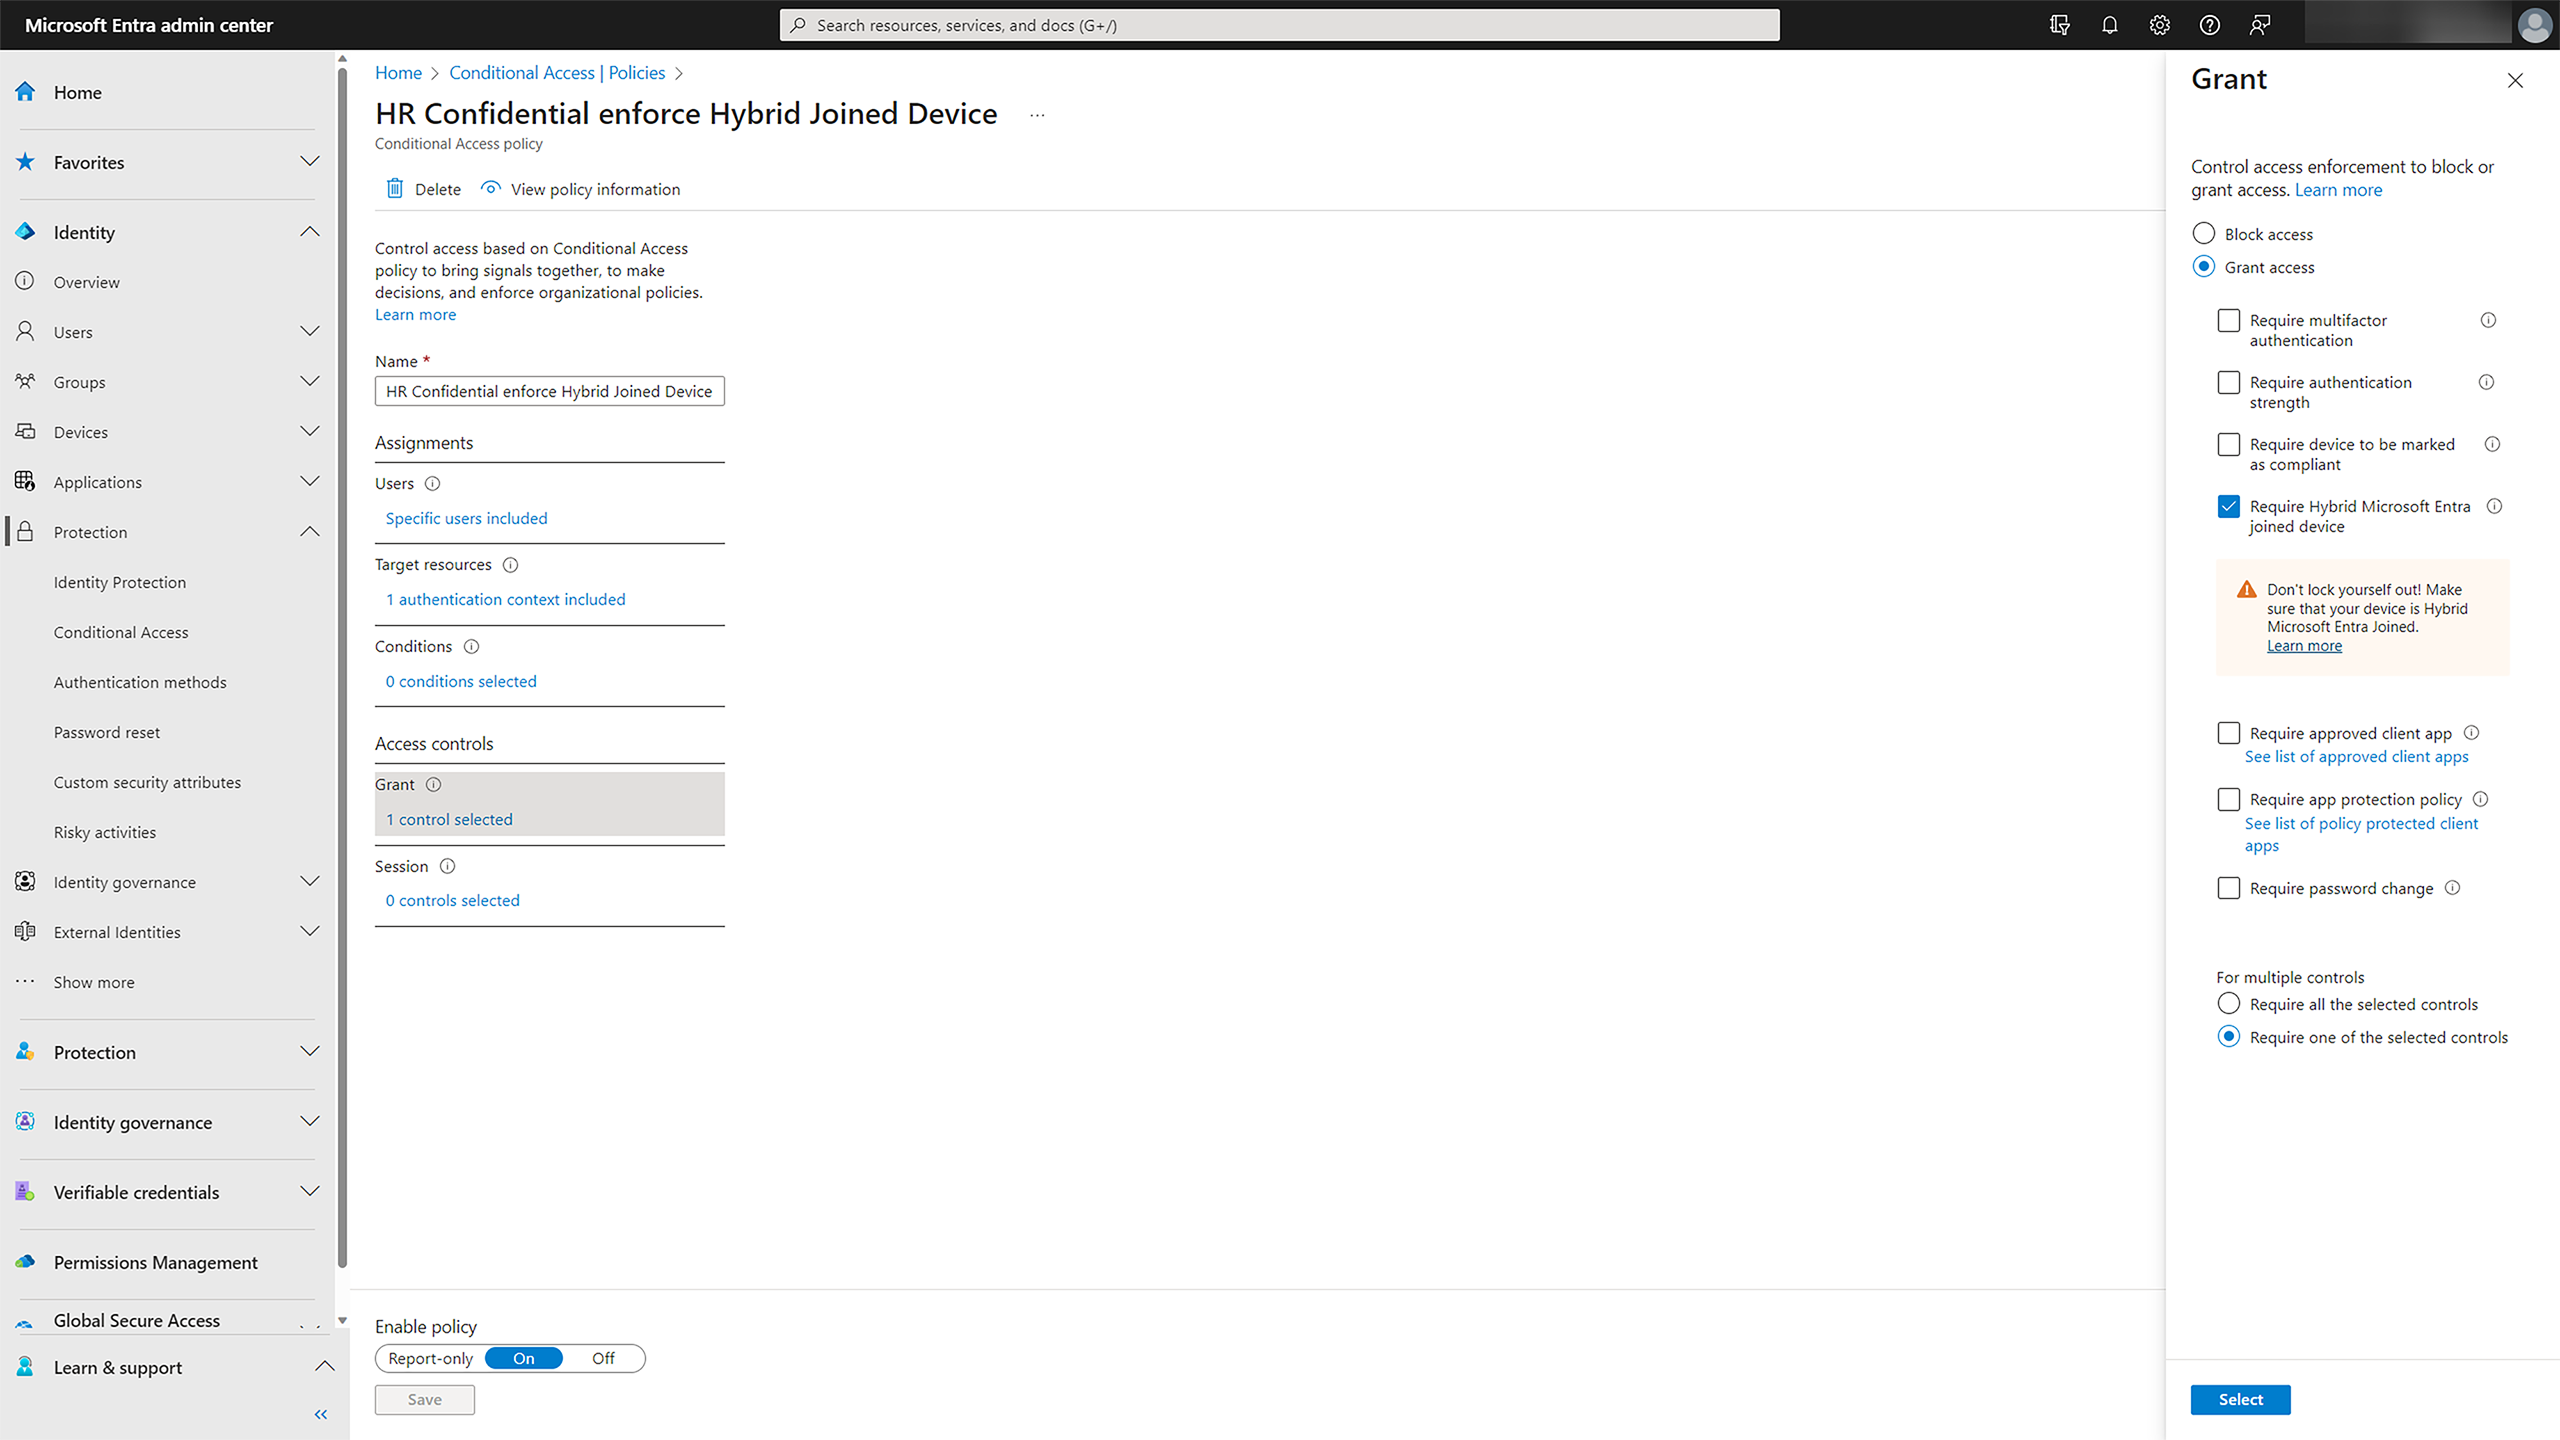
Task: Open See list of approved client apps
Action: [2356, 757]
